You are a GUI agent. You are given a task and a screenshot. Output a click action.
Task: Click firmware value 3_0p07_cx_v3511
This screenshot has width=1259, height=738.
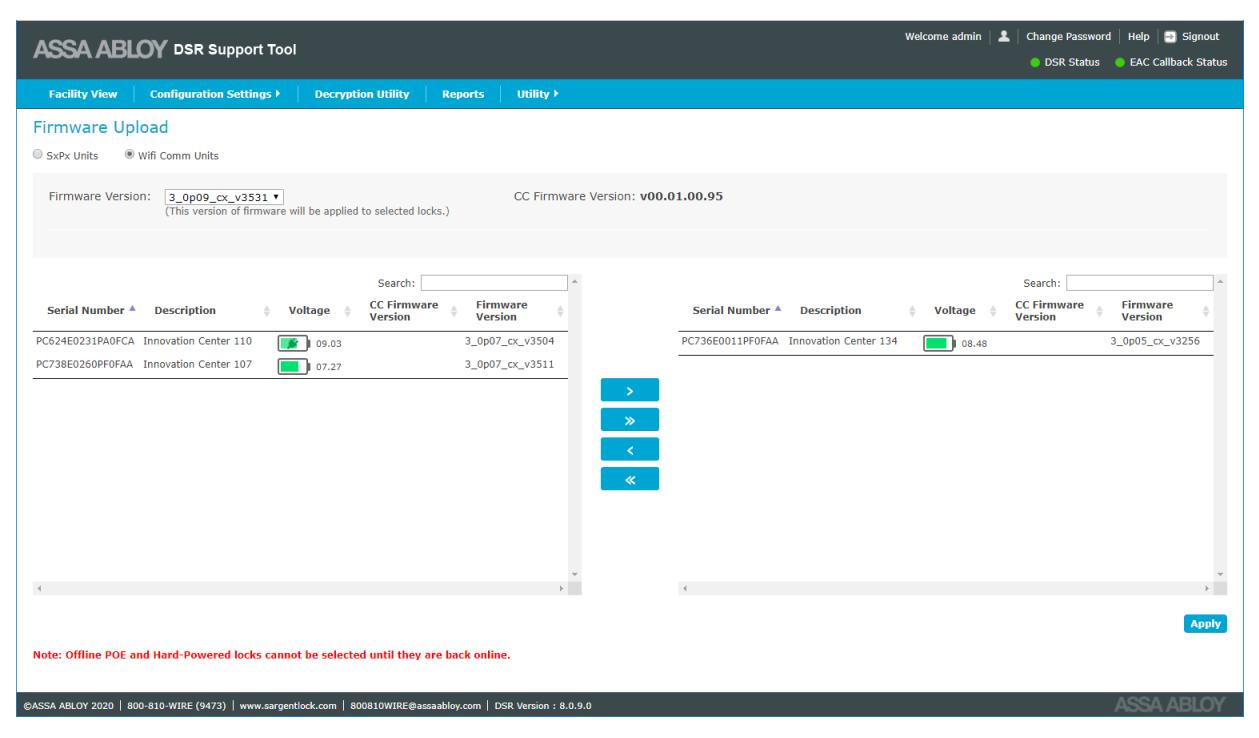tap(510, 366)
